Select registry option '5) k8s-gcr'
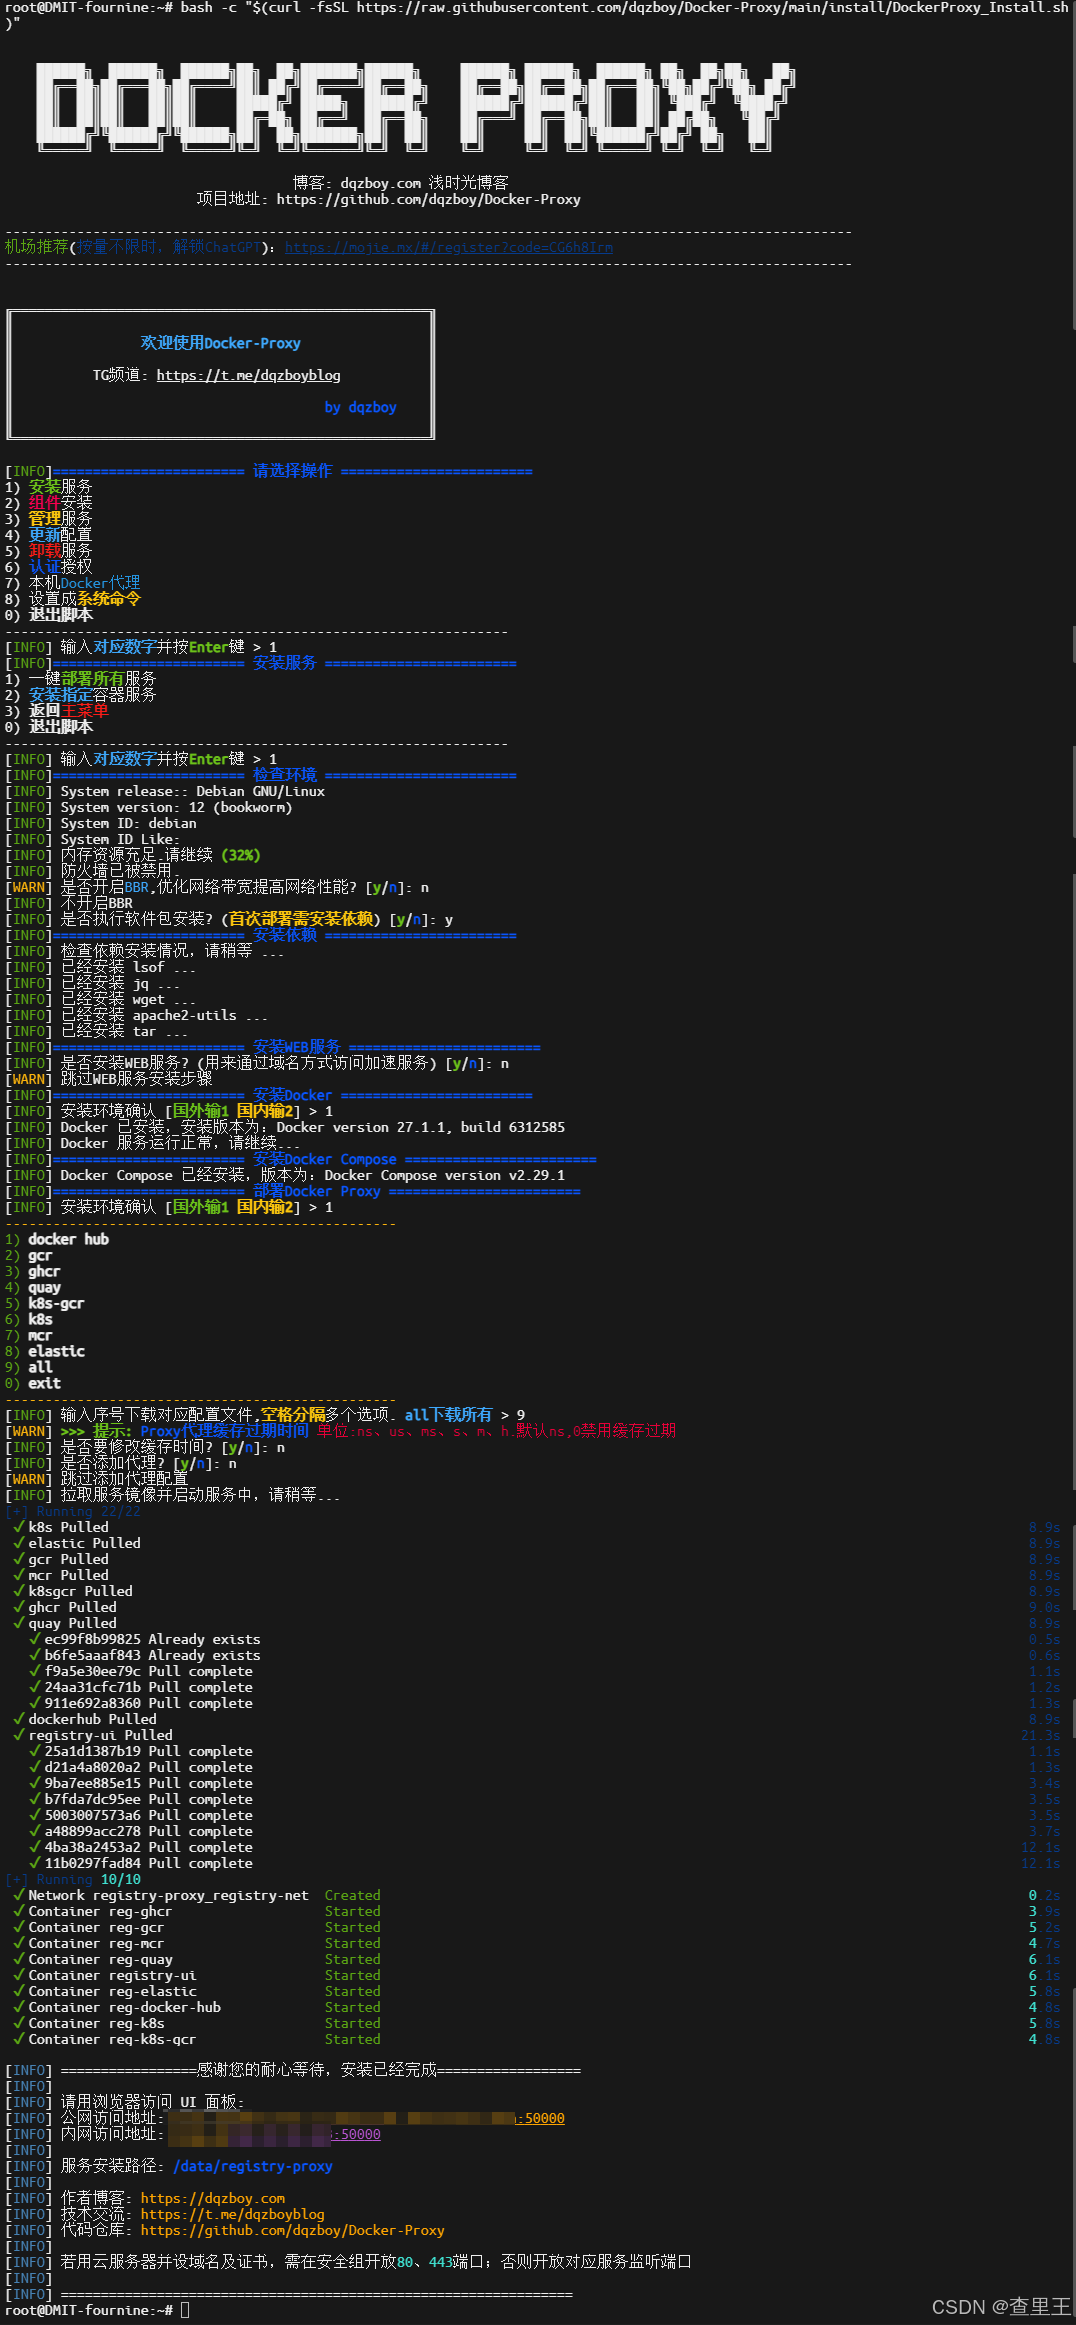1076x2325 pixels. pyautogui.click(x=44, y=1303)
